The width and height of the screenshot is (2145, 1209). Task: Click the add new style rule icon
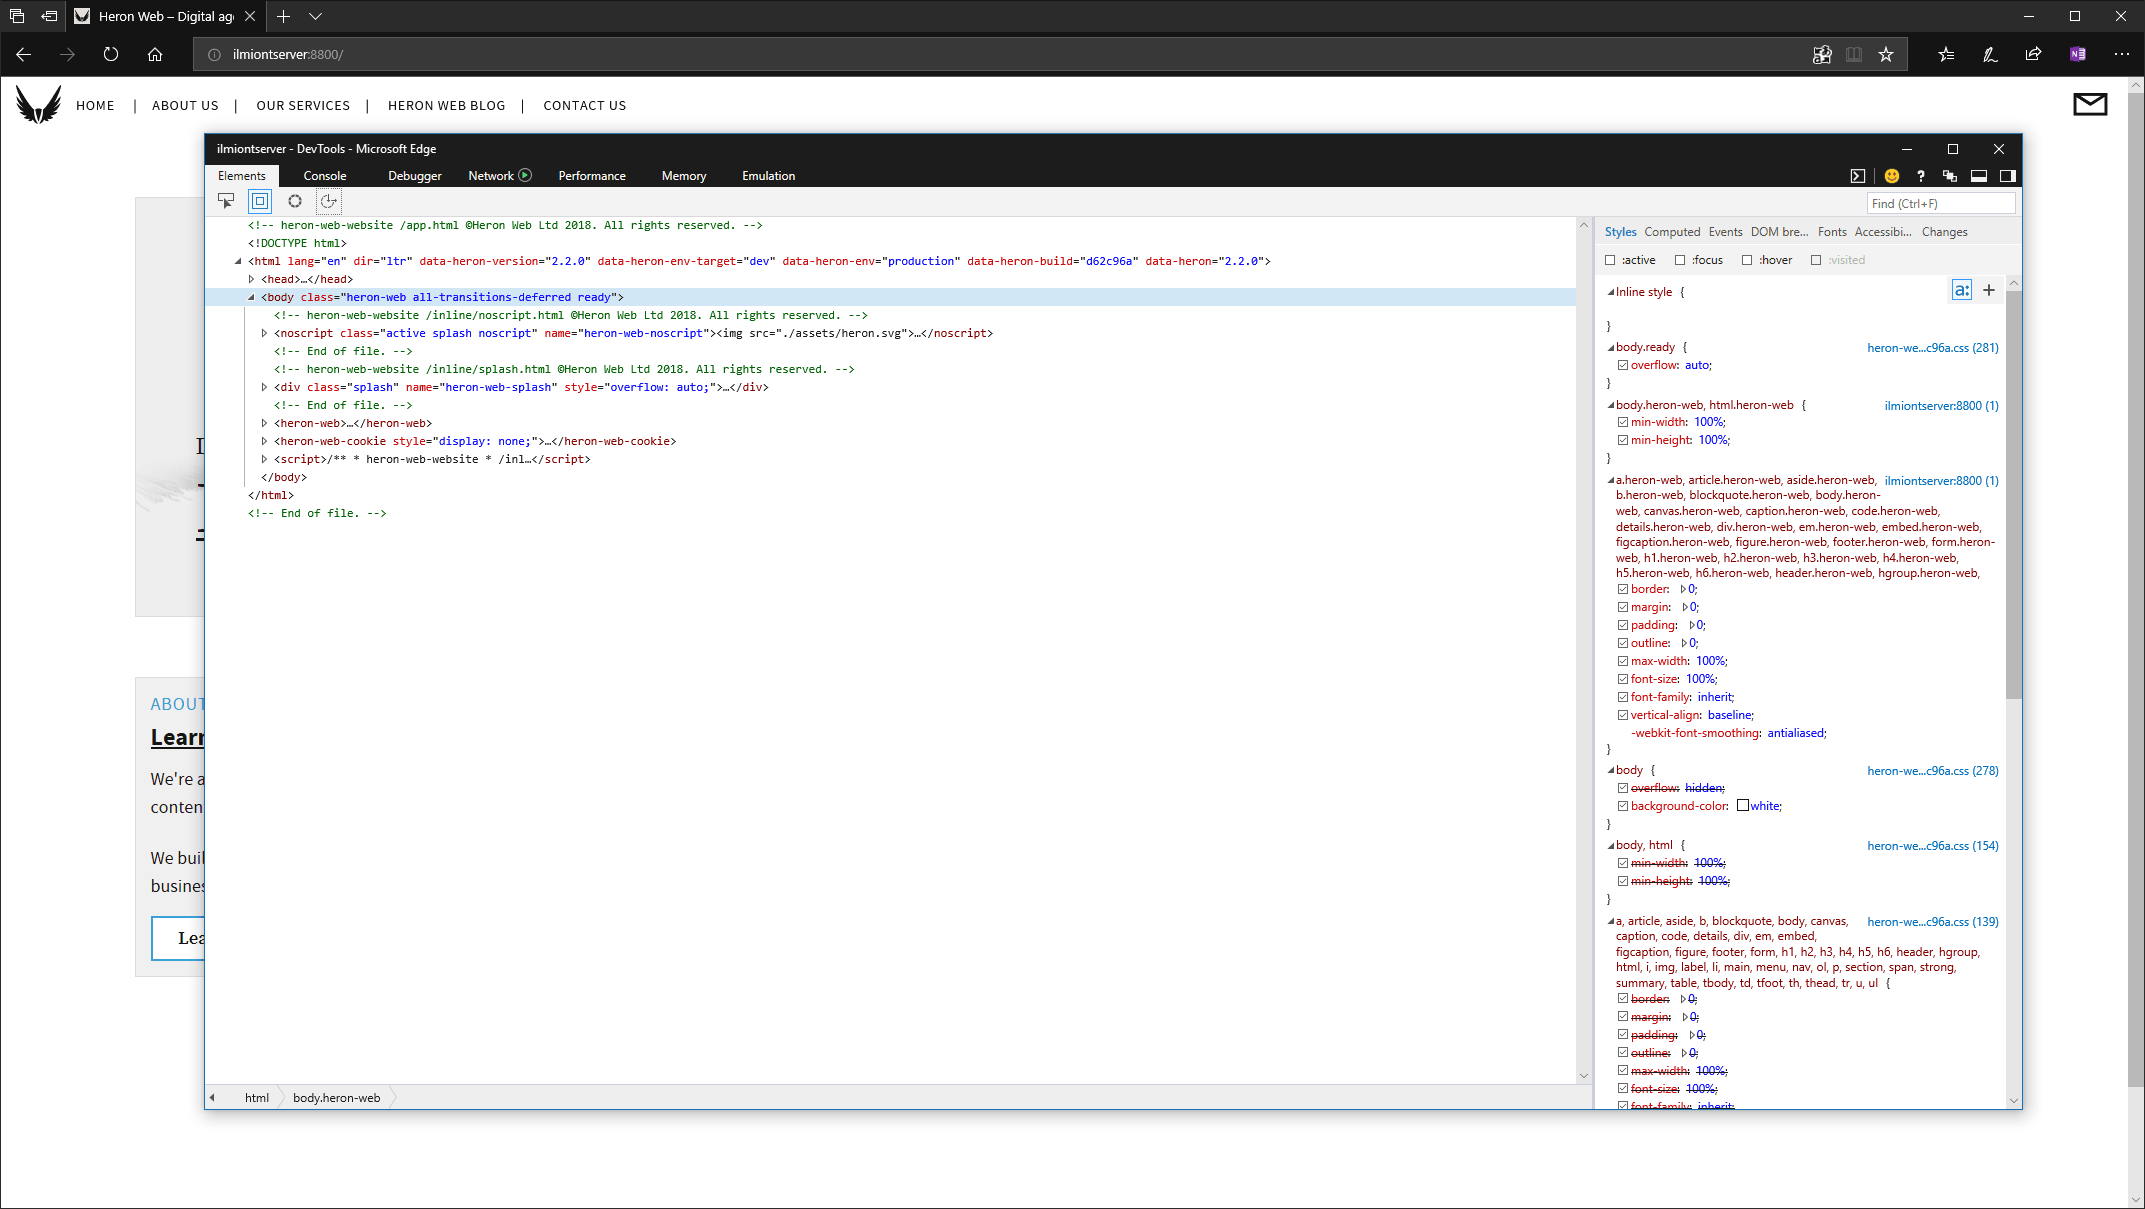tap(1989, 290)
